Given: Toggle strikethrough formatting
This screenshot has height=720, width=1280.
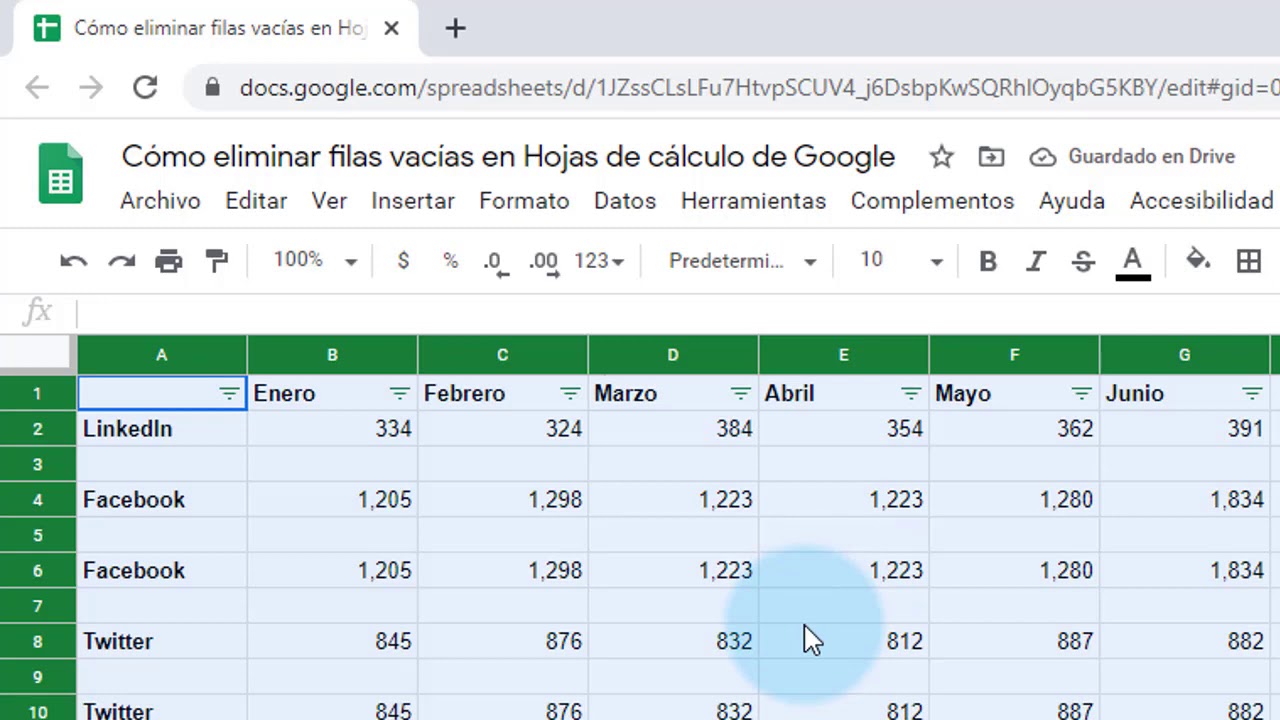Looking at the screenshot, I should 1083,261.
